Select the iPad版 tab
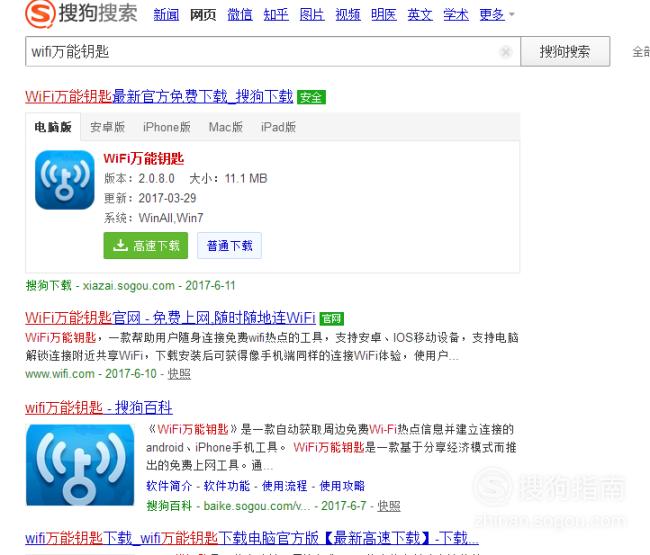The image size is (650, 555). 279,127
